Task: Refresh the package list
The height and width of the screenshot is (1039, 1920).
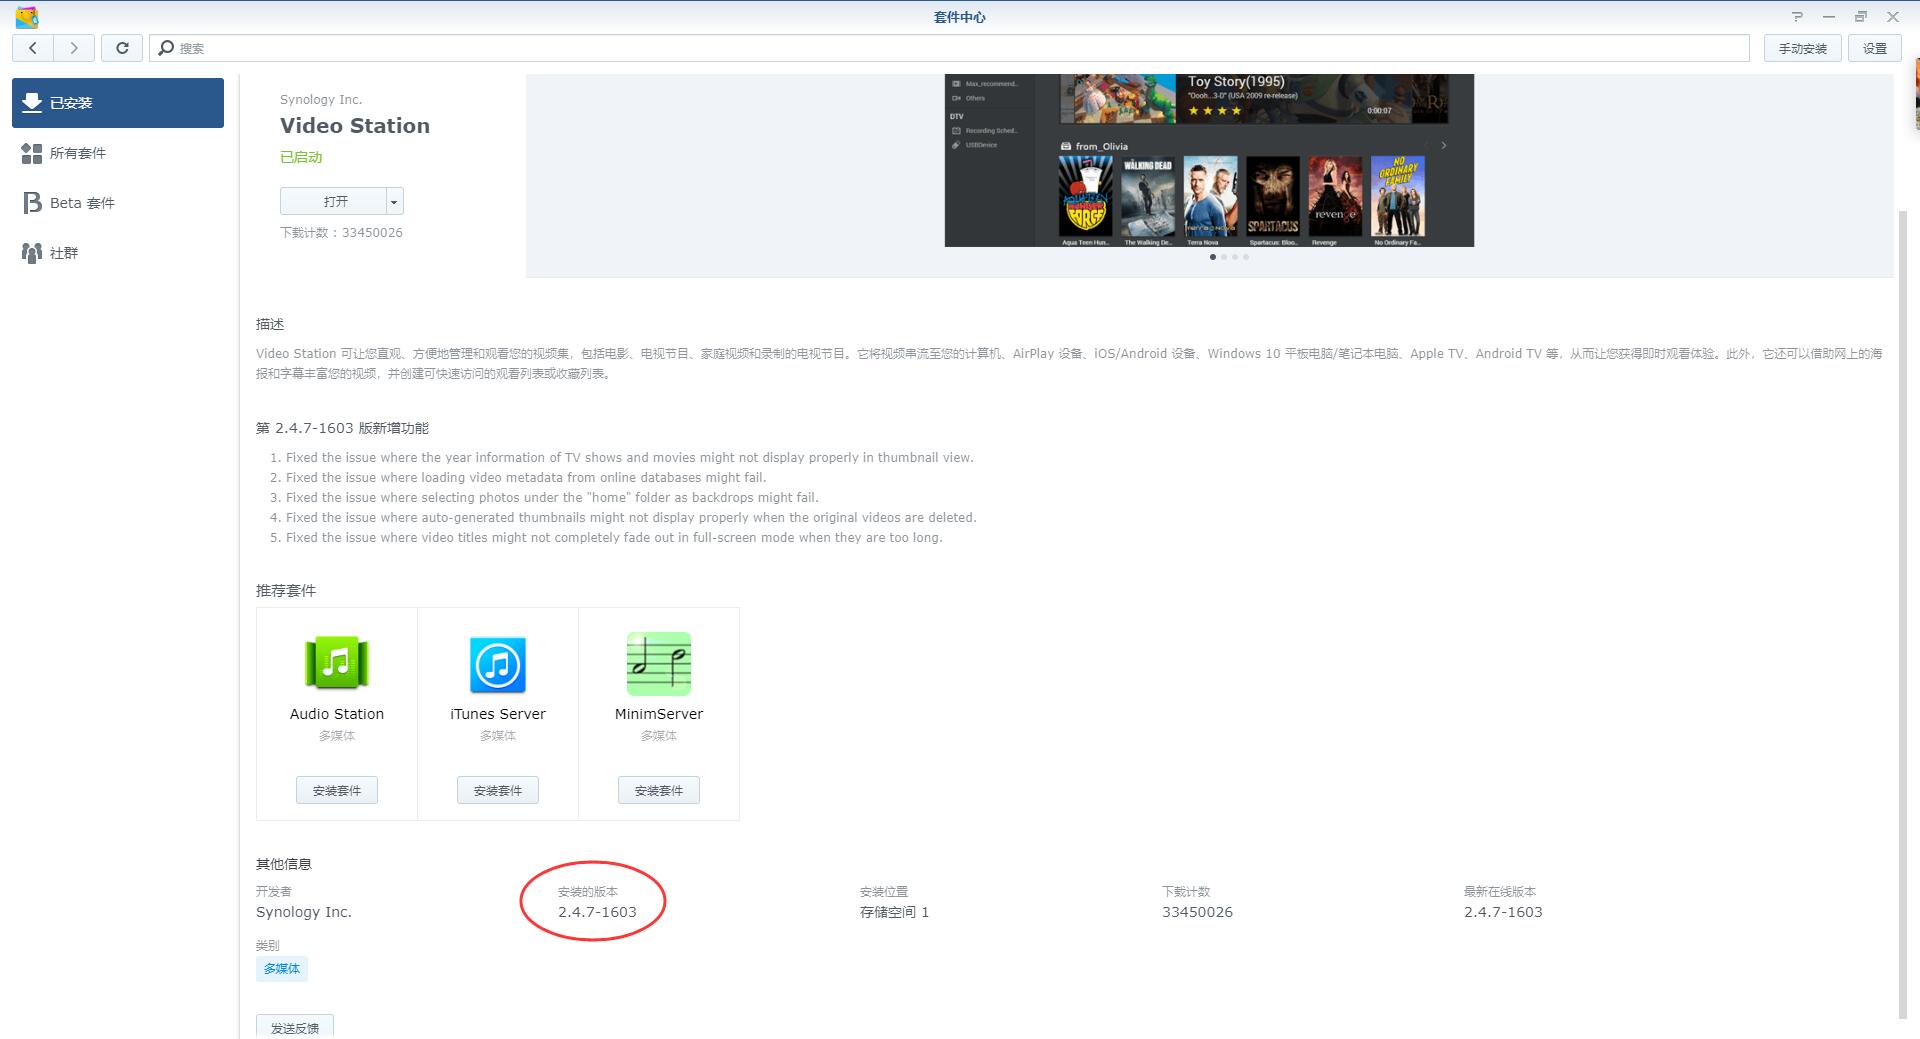Action: click(122, 47)
